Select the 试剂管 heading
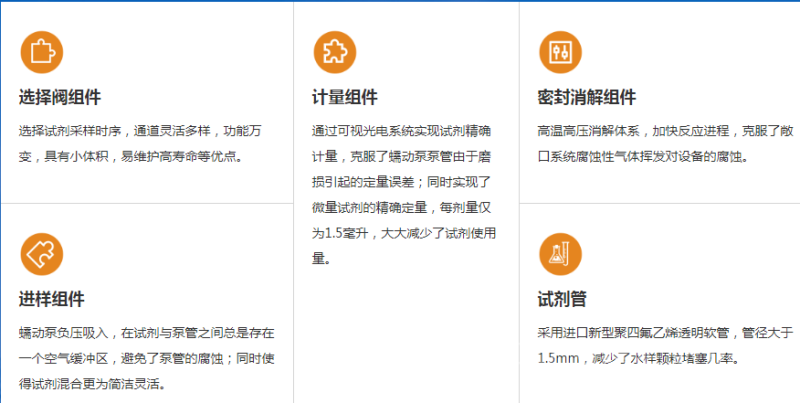 pyautogui.click(x=562, y=299)
